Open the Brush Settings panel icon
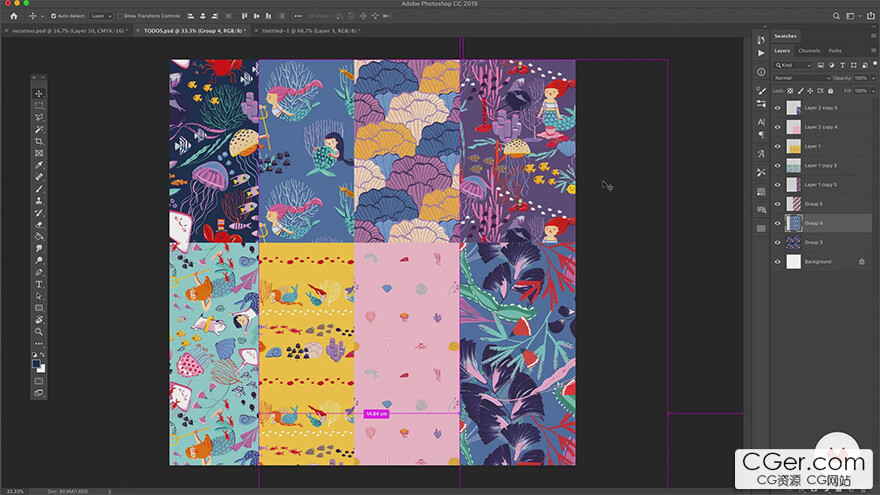880x495 pixels. tap(761, 90)
